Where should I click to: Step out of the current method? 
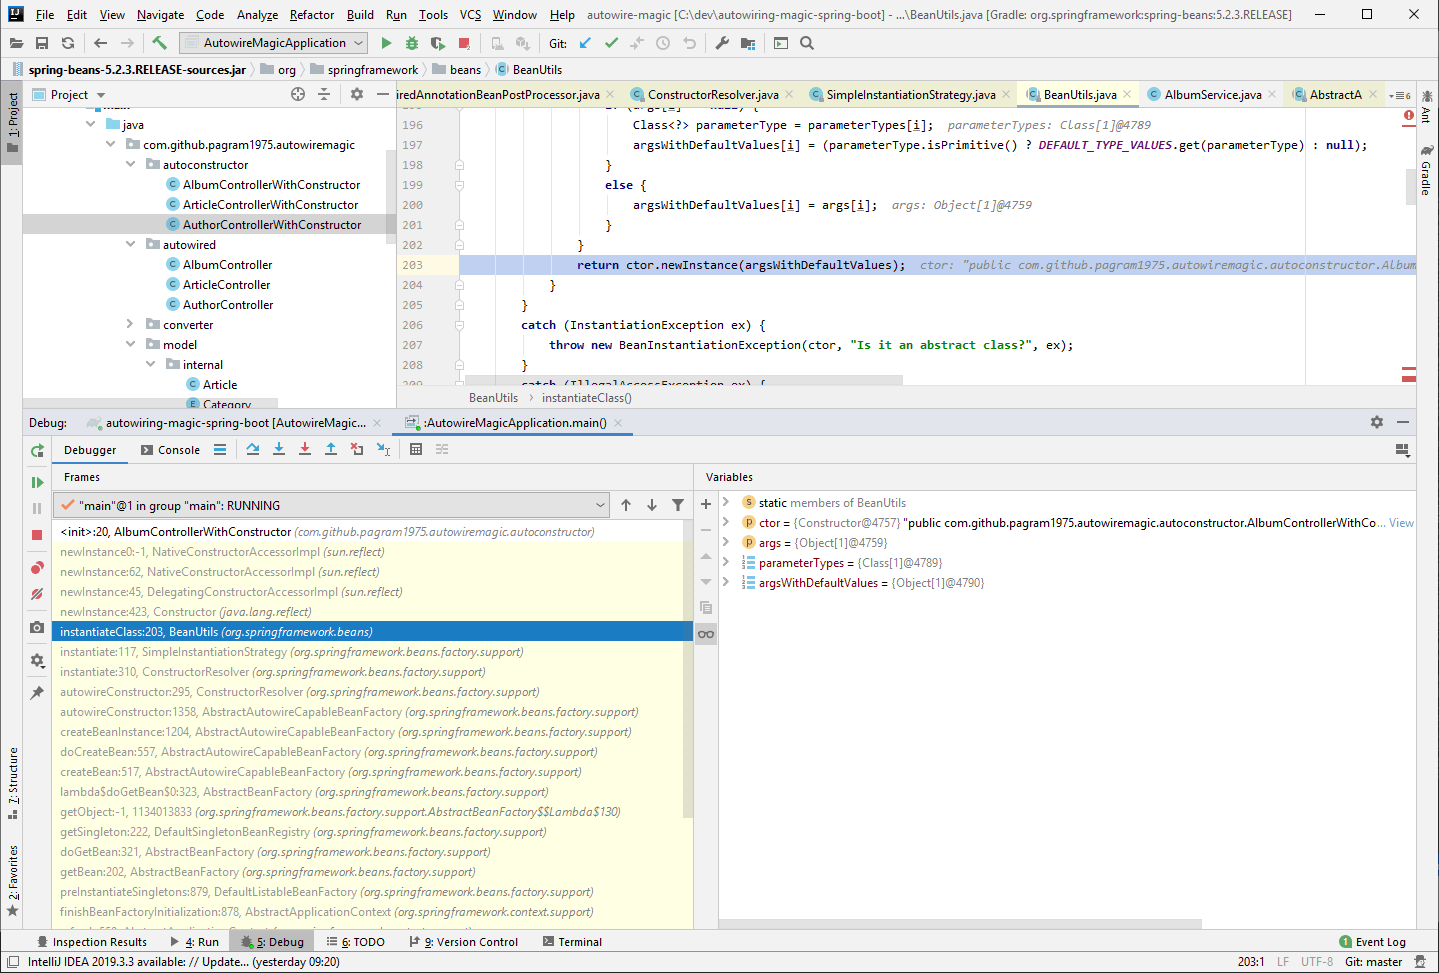pos(331,449)
